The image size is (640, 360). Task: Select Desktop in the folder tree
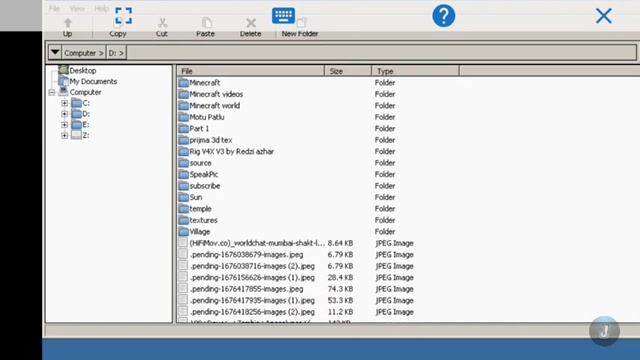pyautogui.click(x=82, y=71)
